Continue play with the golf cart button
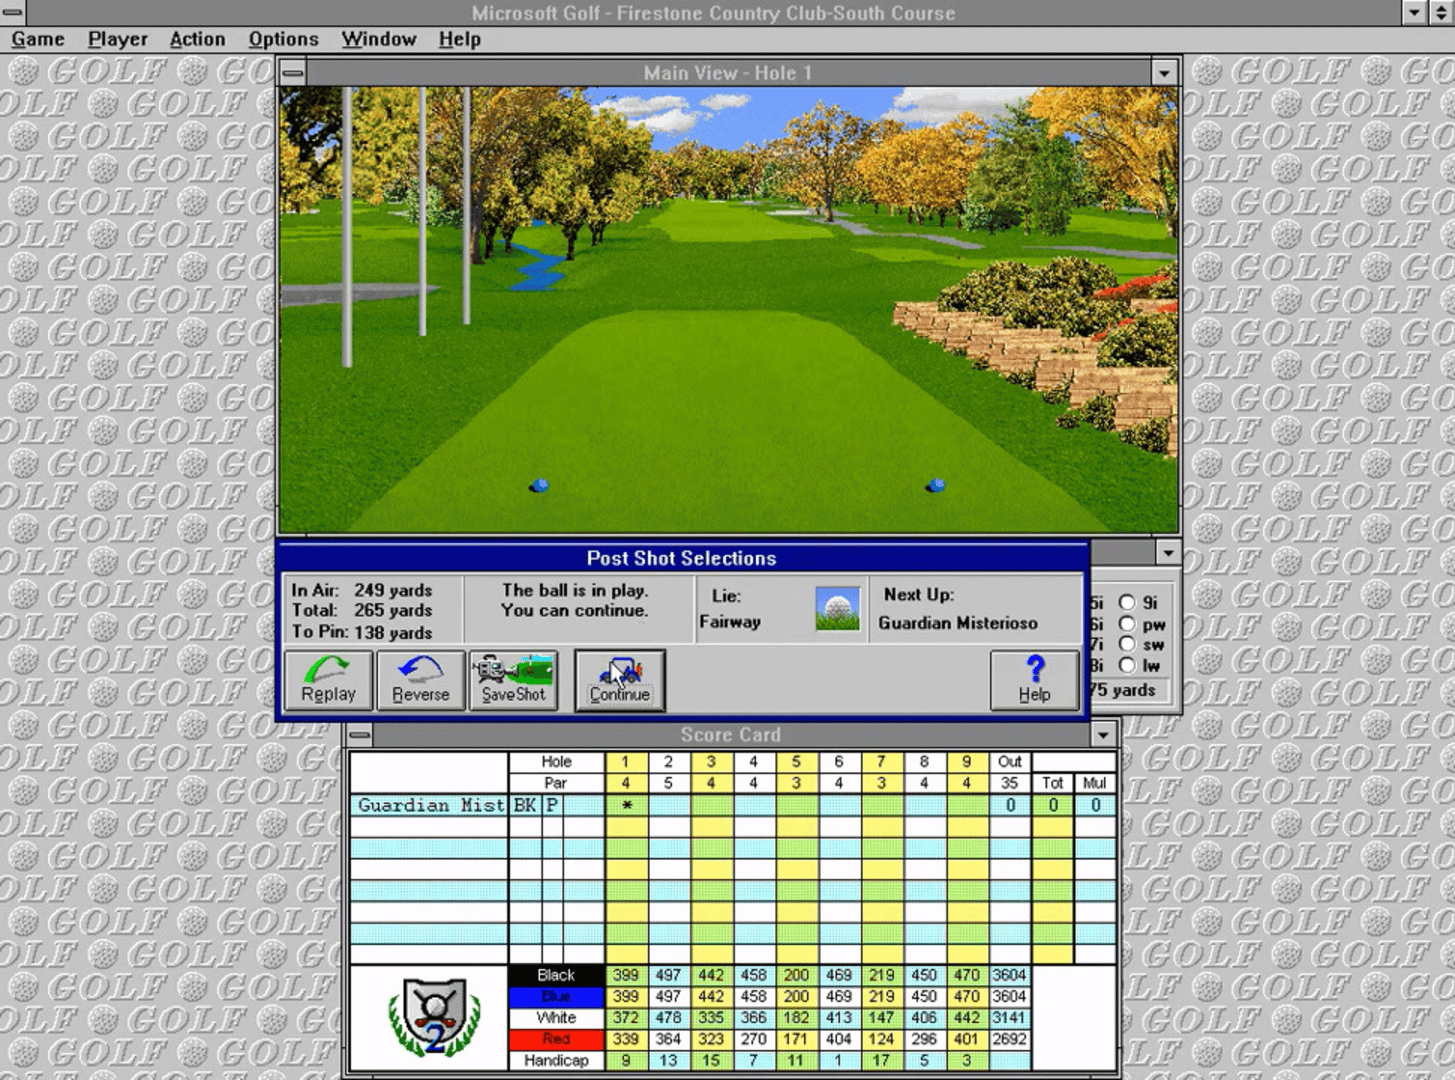The height and width of the screenshot is (1080, 1455). (619, 680)
